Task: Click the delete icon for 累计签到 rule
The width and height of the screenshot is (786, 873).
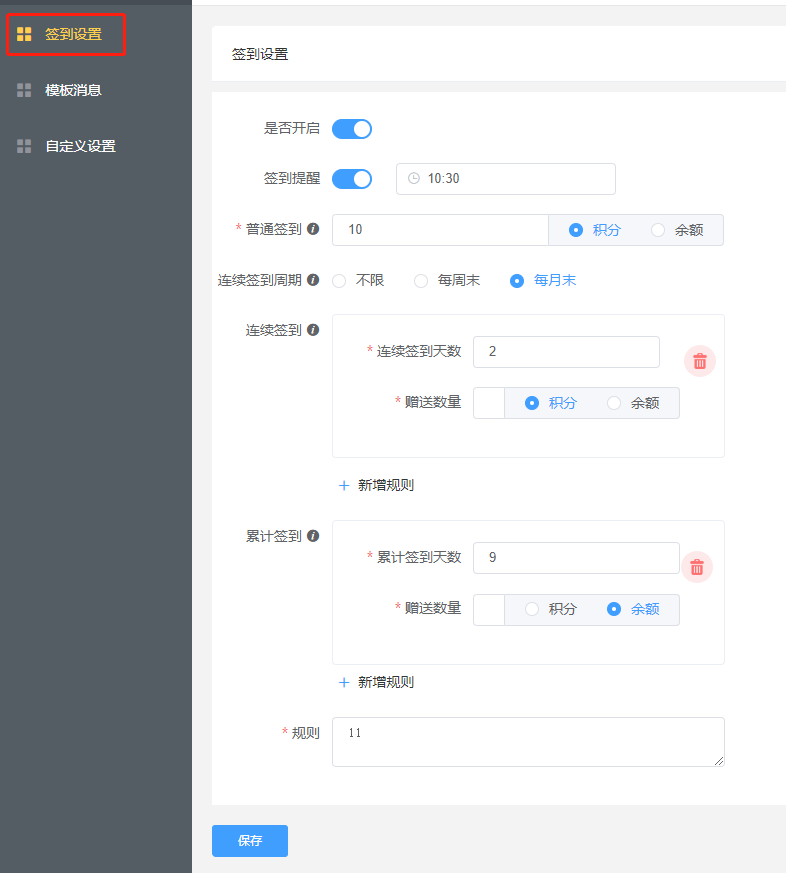Action: pos(697,567)
